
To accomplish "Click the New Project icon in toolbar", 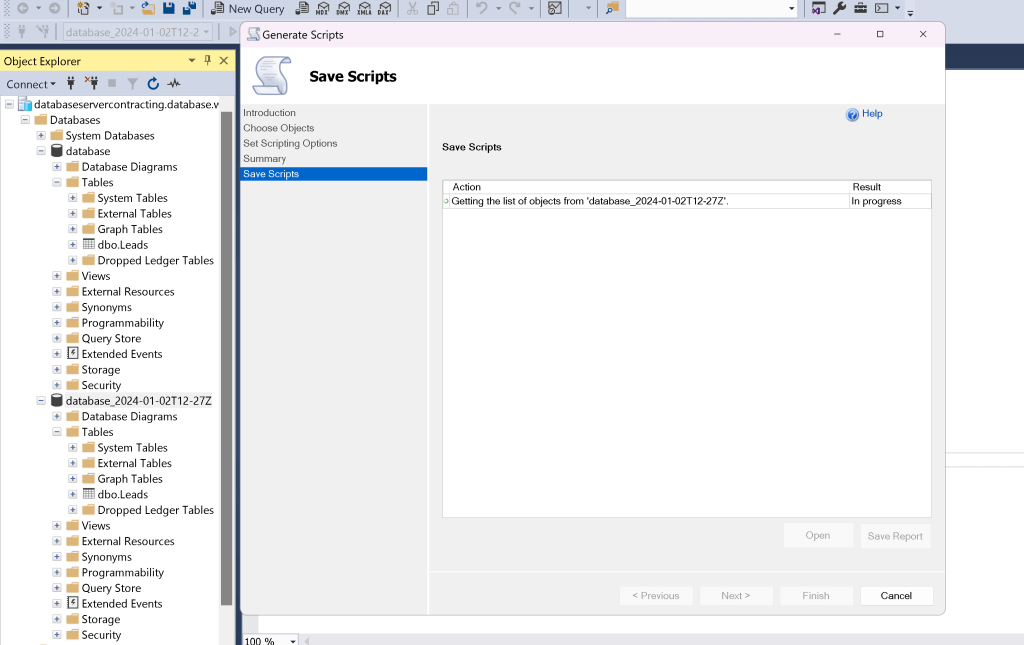I will [83, 8].
